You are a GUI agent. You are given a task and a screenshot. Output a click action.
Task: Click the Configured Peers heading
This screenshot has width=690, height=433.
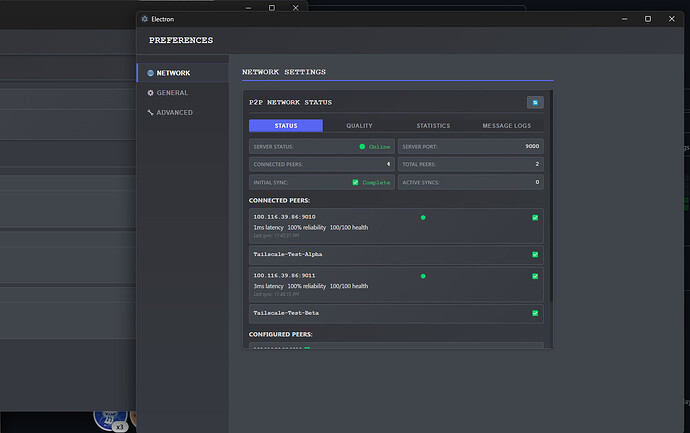click(281, 334)
